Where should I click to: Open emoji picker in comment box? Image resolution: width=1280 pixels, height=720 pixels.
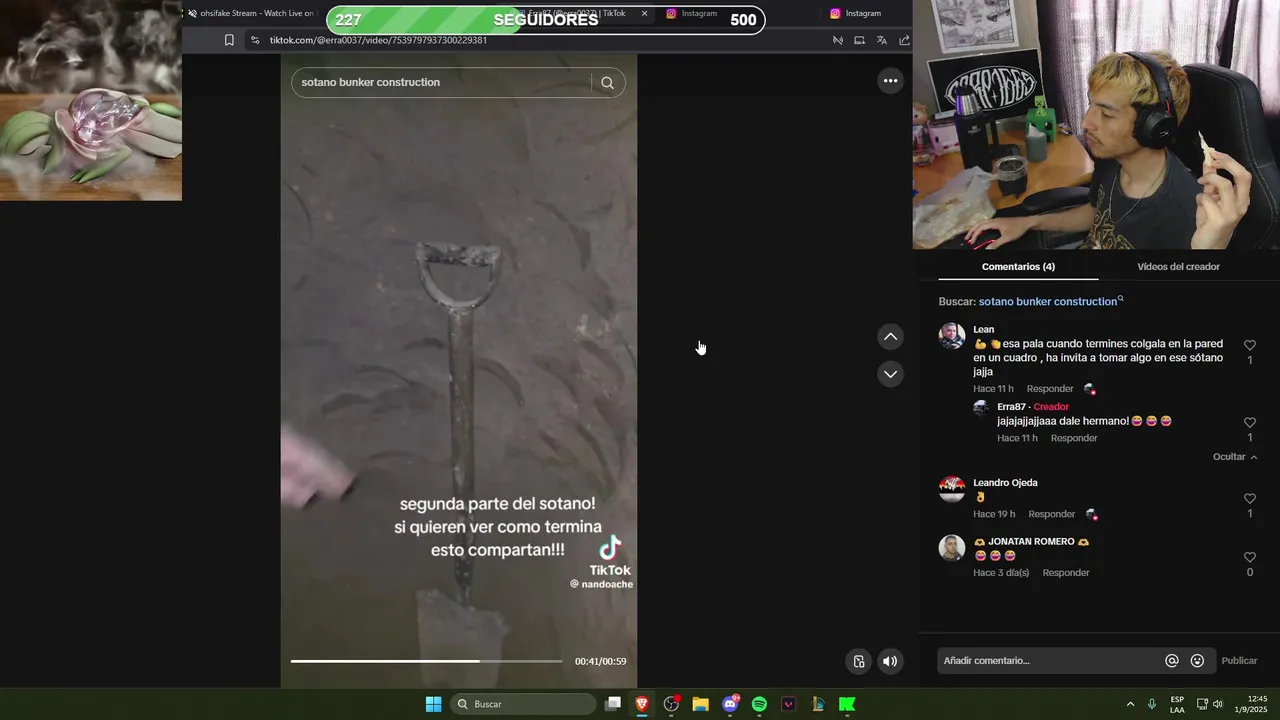click(x=1197, y=661)
